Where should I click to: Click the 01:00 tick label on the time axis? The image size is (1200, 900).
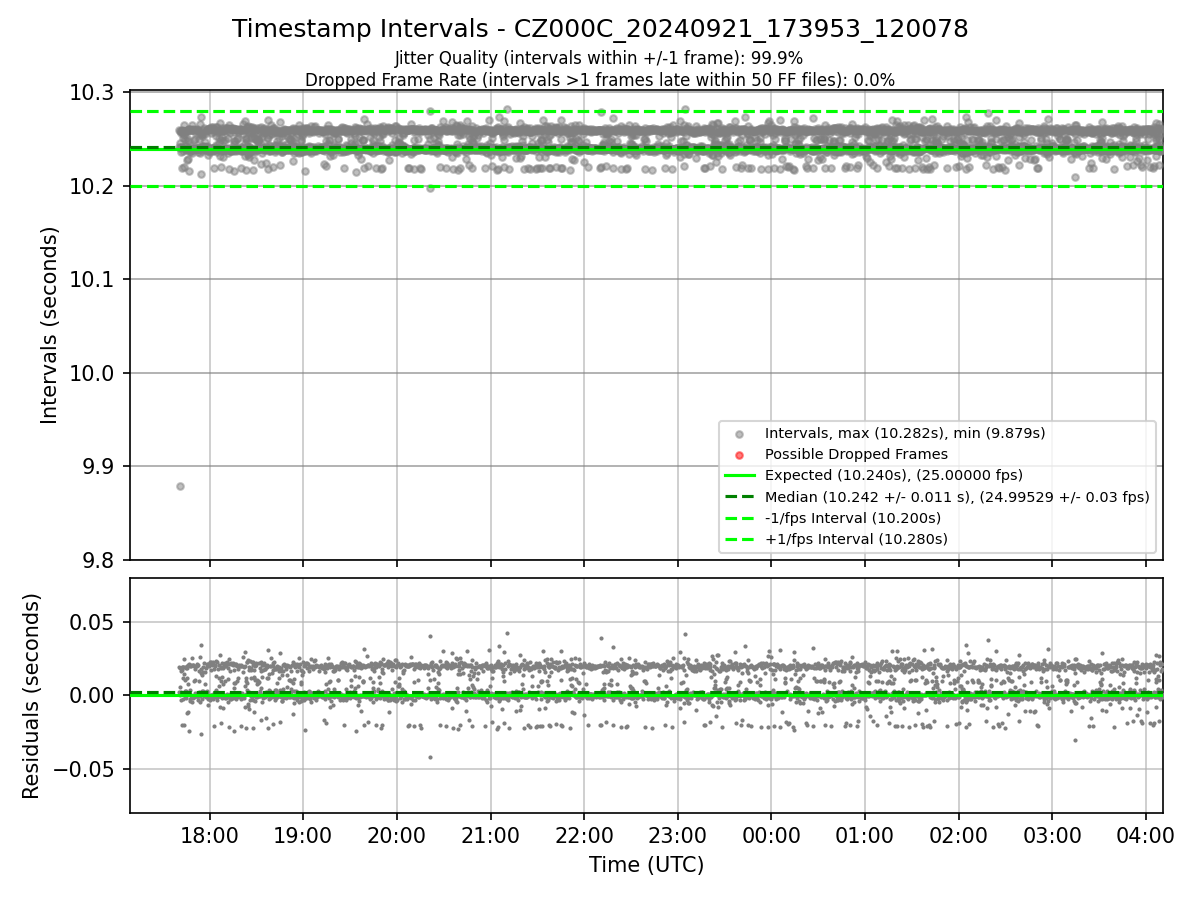(x=865, y=836)
